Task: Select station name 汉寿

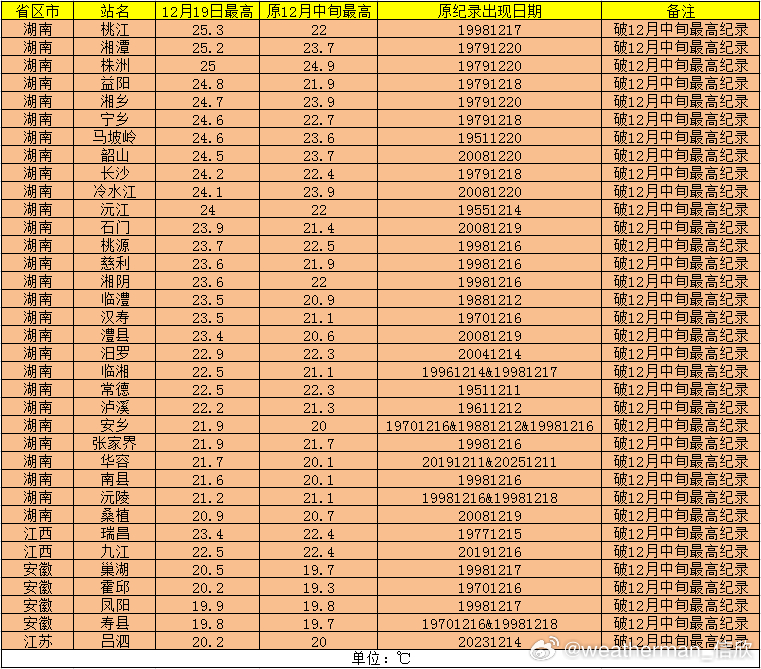Action: tap(115, 318)
